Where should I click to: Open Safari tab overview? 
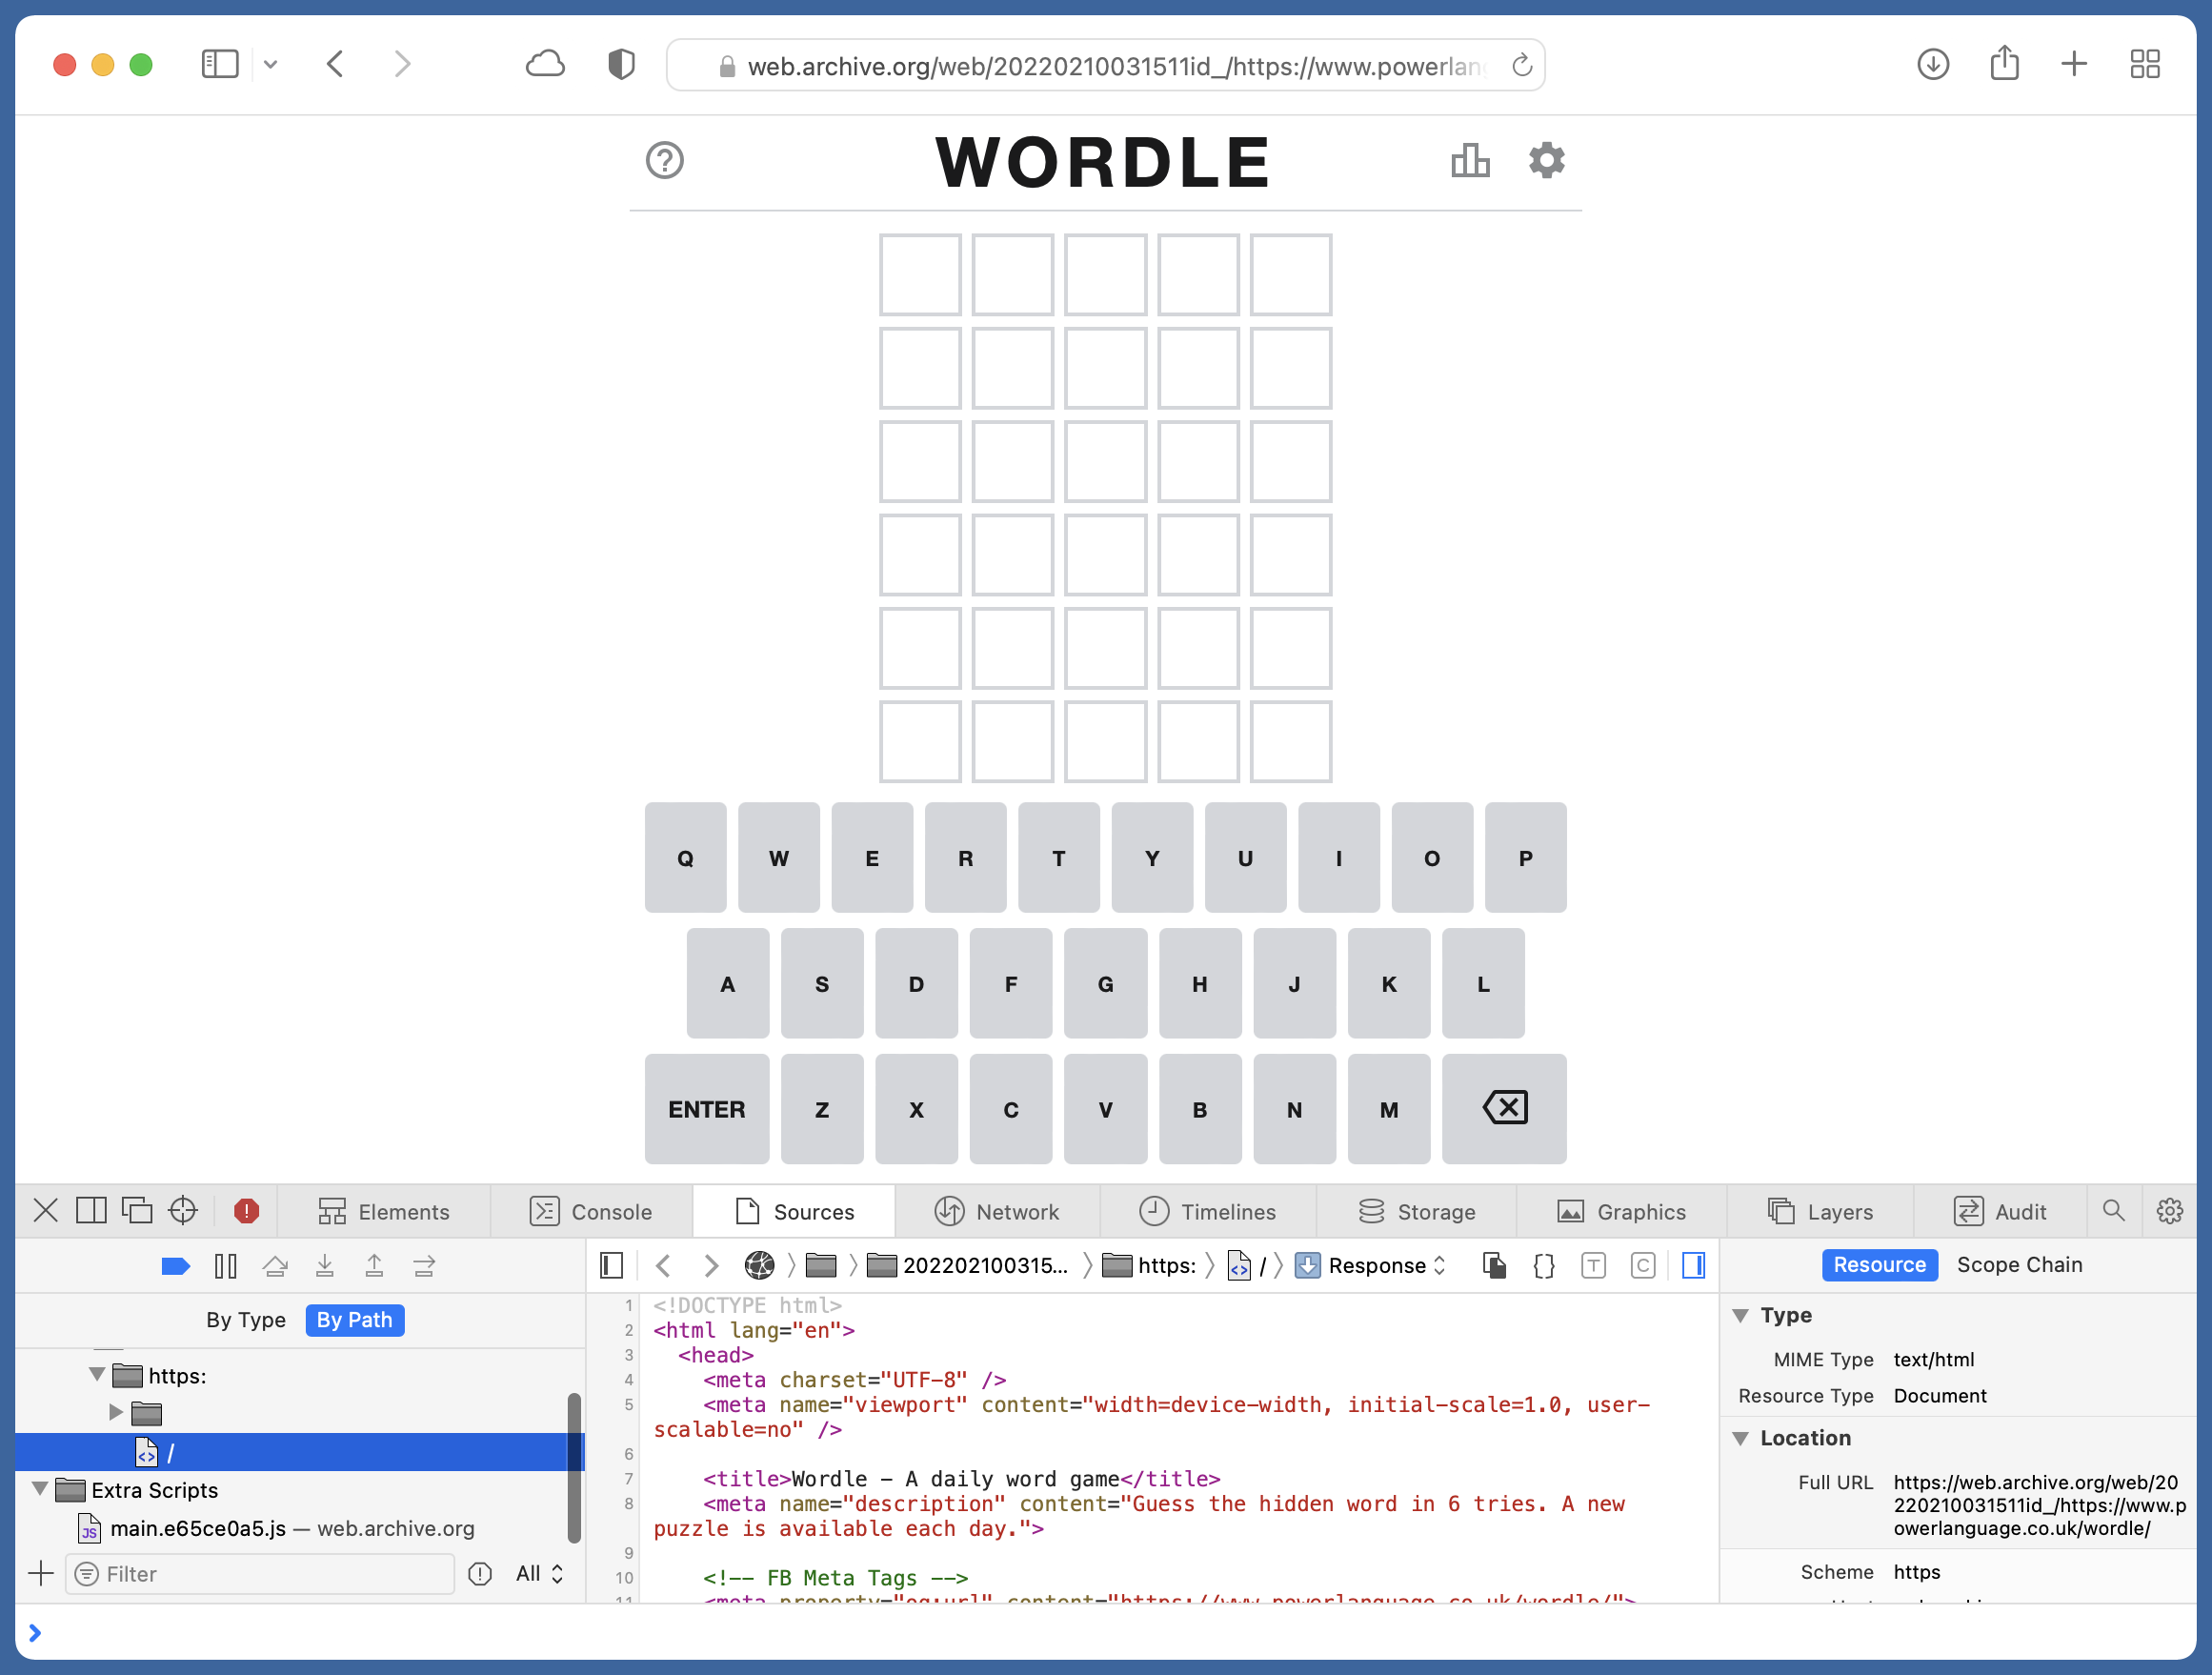pos(2145,65)
